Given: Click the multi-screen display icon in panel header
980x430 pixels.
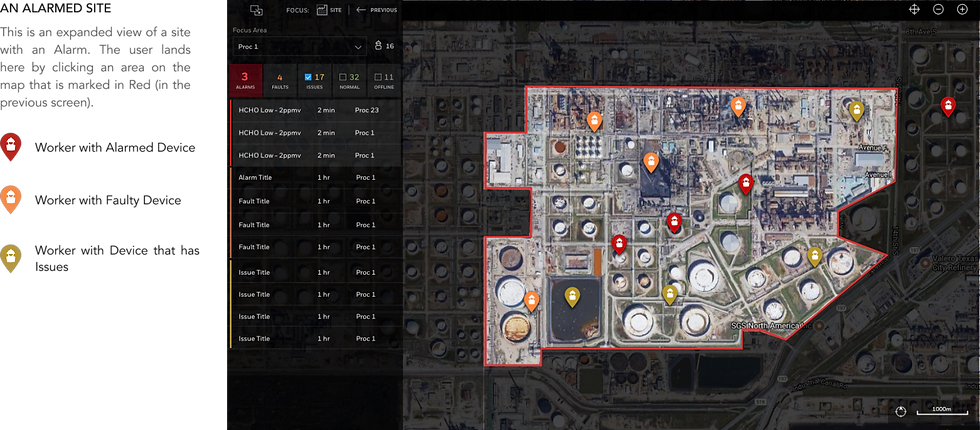Looking at the screenshot, I should point(256,10).
